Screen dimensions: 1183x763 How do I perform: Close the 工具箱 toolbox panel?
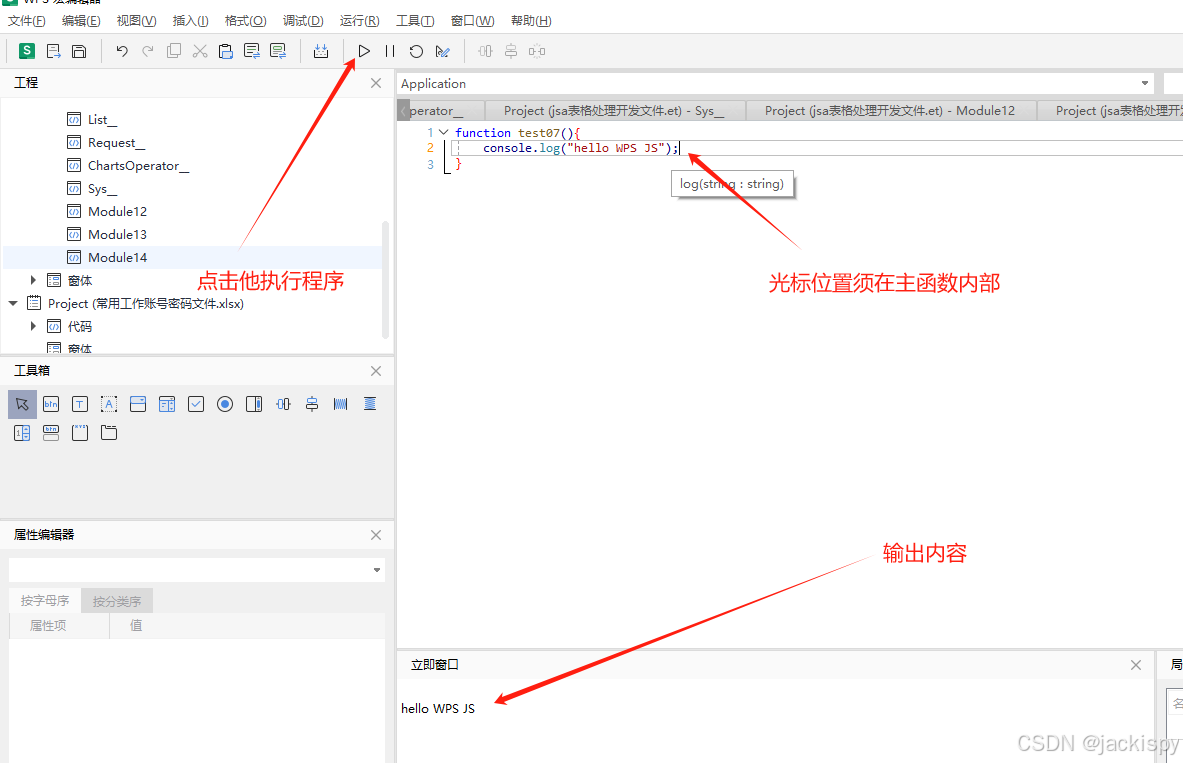tap(376, 371)
